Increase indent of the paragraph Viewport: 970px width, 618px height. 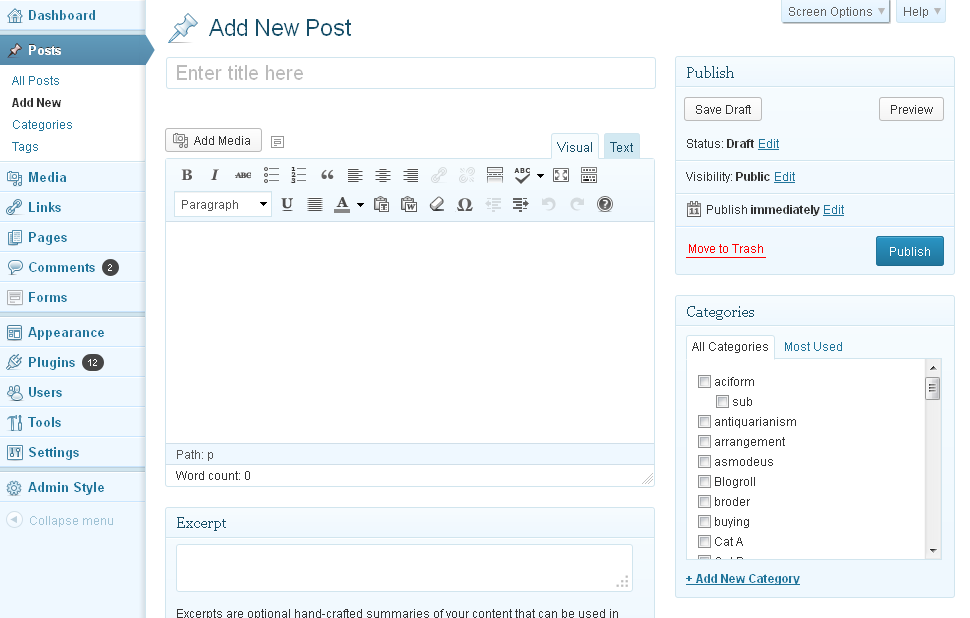tap(521, 204)
